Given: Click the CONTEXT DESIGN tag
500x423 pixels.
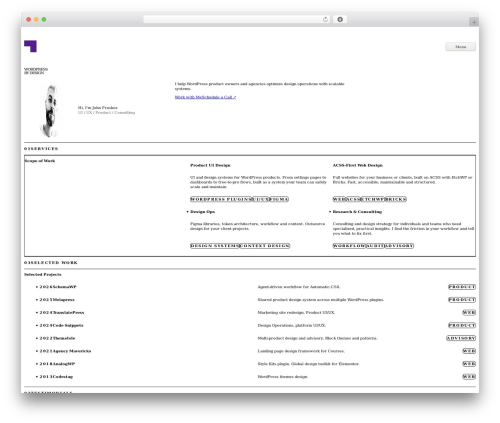Looking at the screenshot, I should point(265,246).
